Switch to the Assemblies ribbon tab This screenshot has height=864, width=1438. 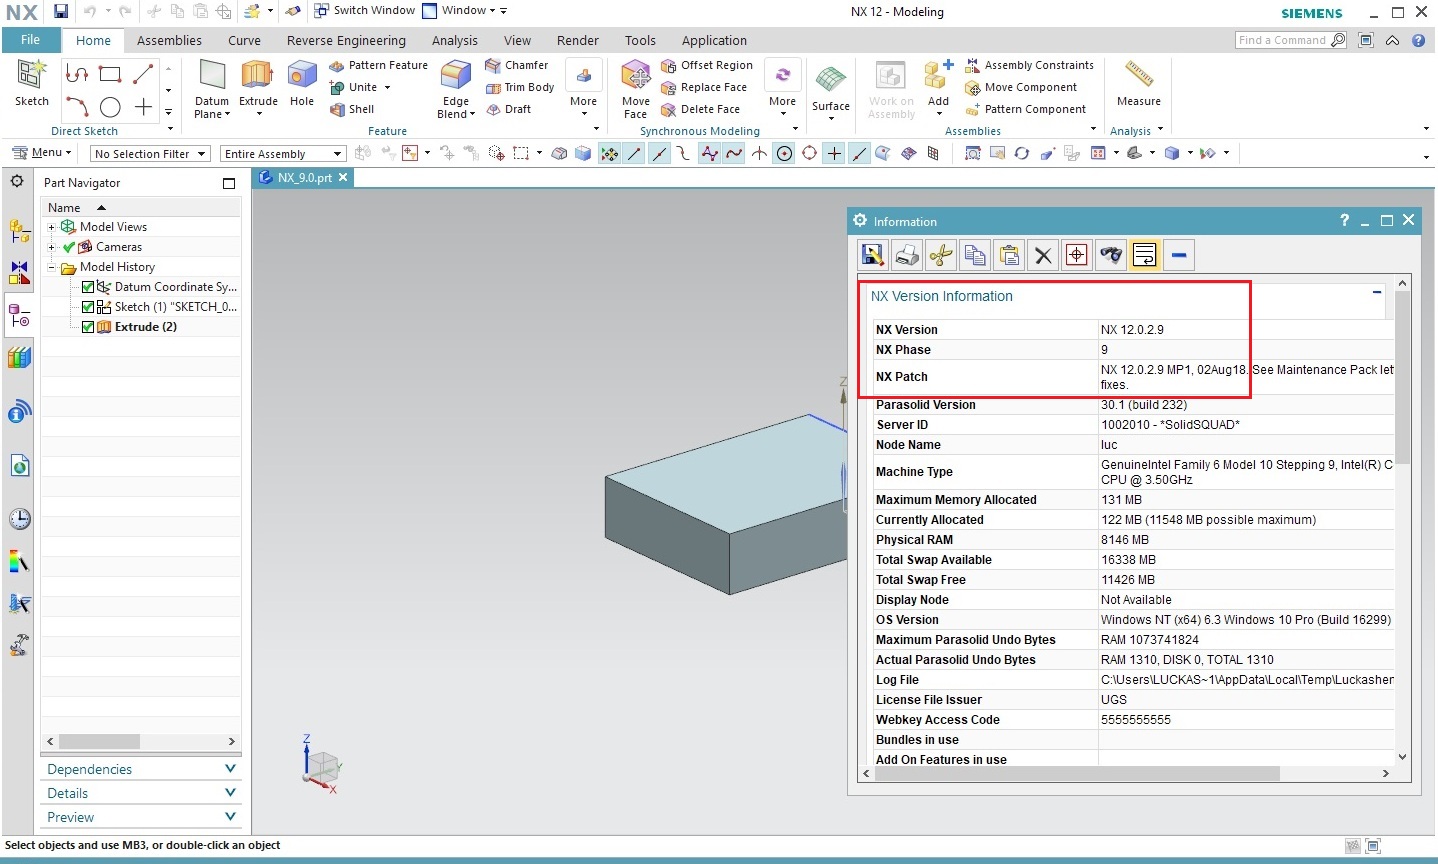169,40
